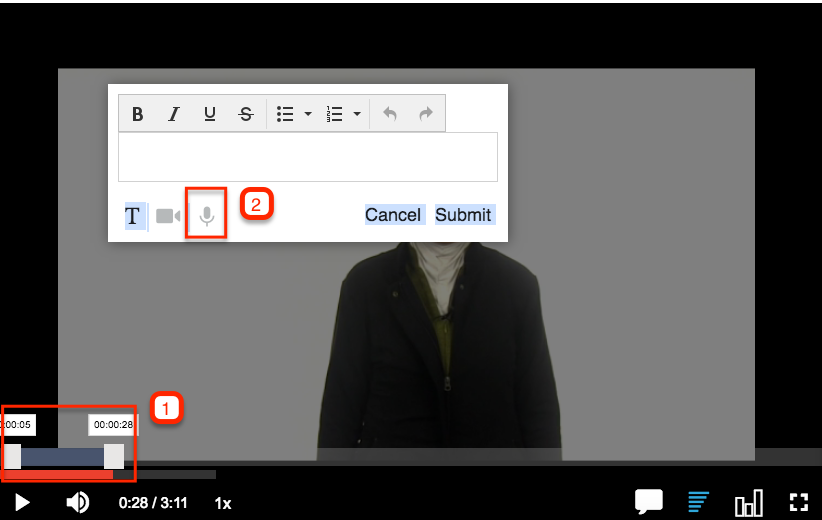This screenshot has height=520, width=822.
Task: Click inside the comment text area
Action: point(307,157)
